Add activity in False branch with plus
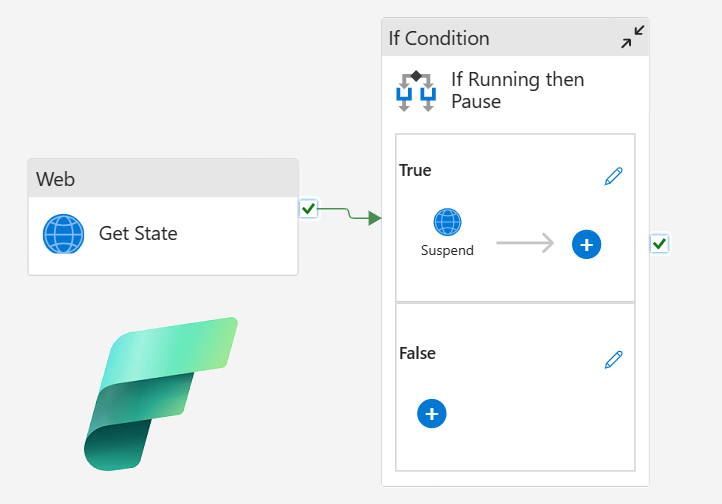 (431, 413)
